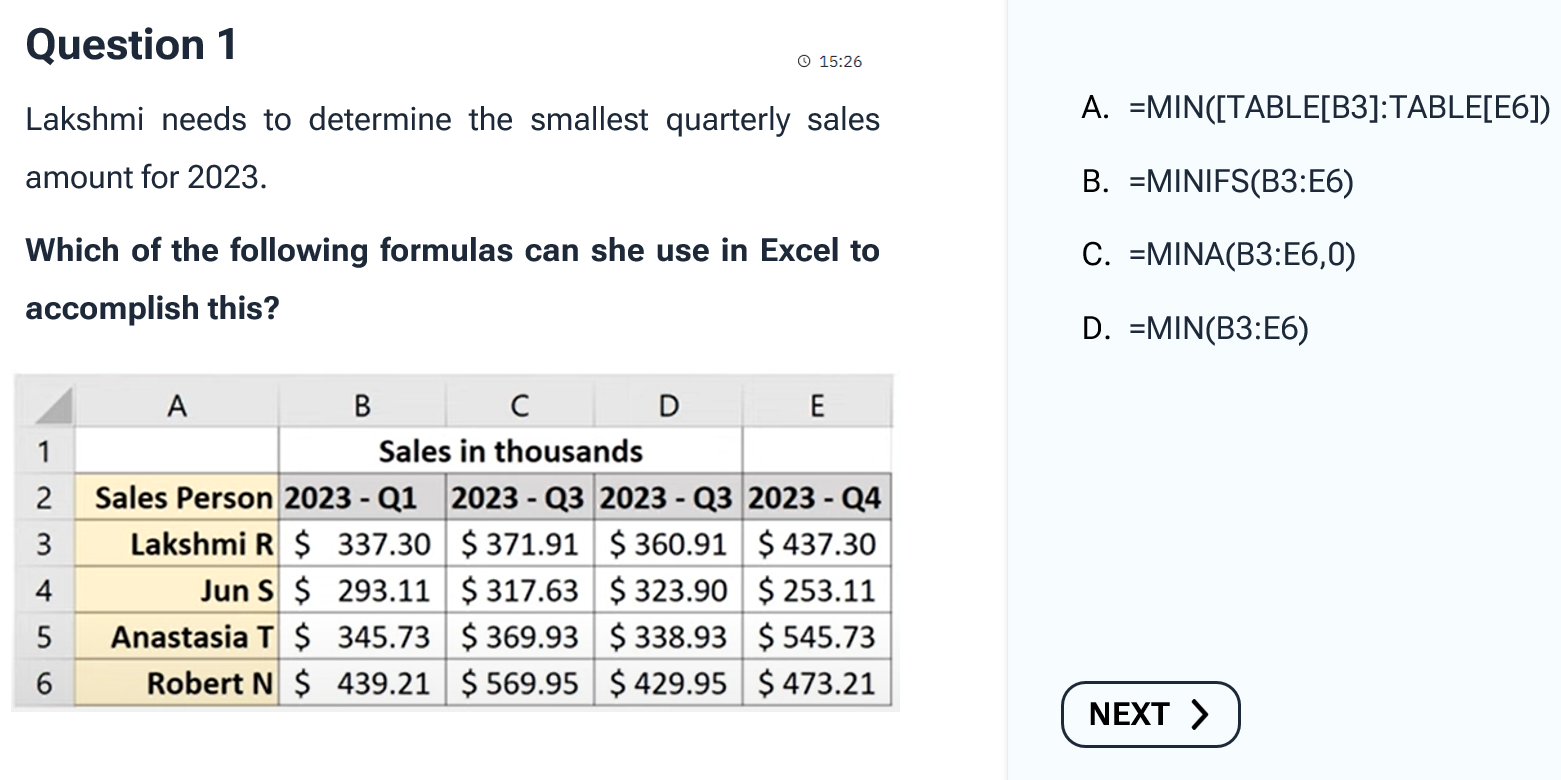1561x780 pixels.
Task: Click the 2023 - Q4 header cell
Action: tap(816, 497)
